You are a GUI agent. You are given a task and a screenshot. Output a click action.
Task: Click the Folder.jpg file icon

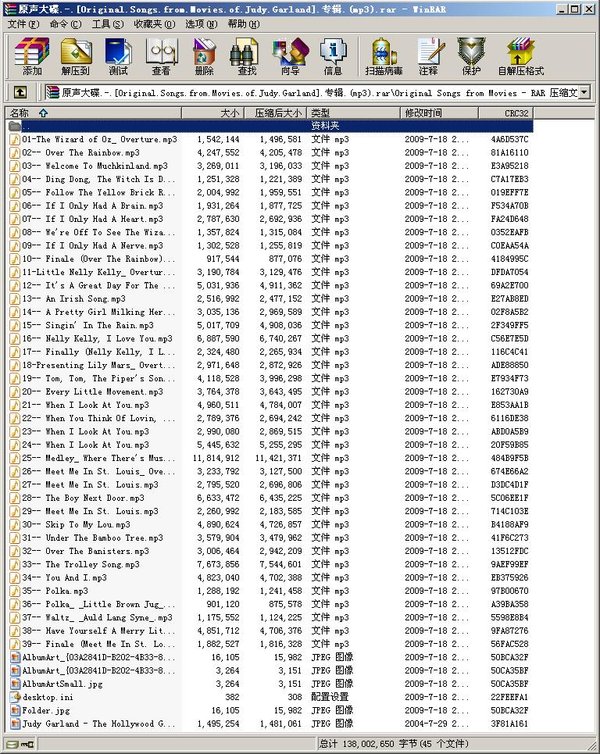[x=15, y=711]
